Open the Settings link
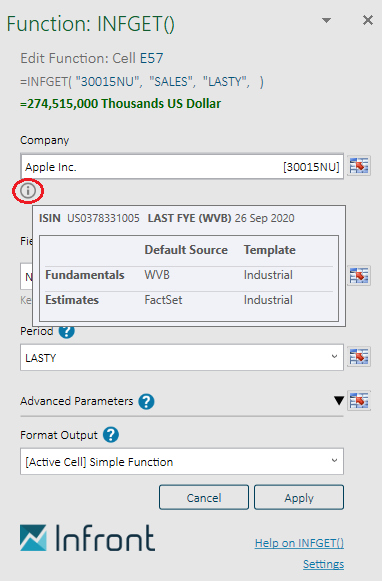 point(323,564)
